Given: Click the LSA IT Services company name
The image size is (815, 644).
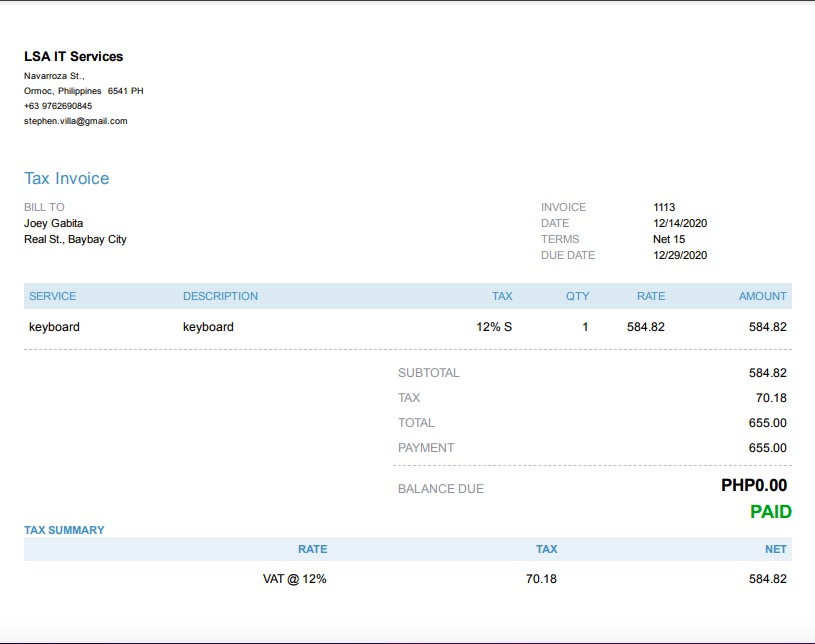Looking at the screenshot, I should (x=74, y=56).
